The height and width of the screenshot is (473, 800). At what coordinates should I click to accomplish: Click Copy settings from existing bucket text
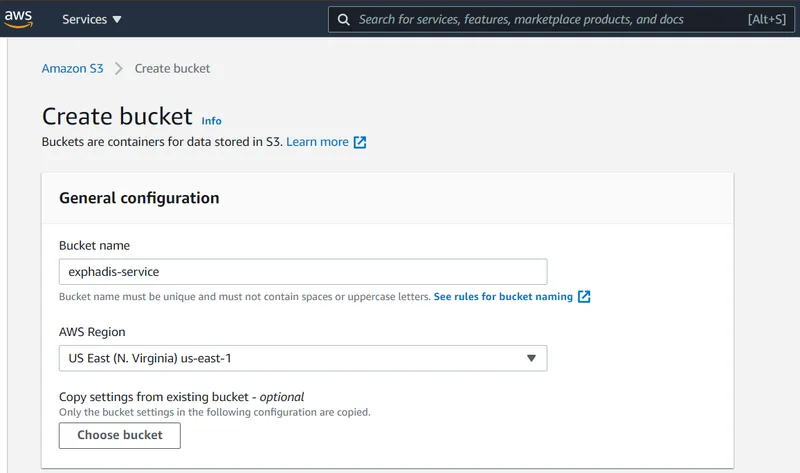[182, 397]
